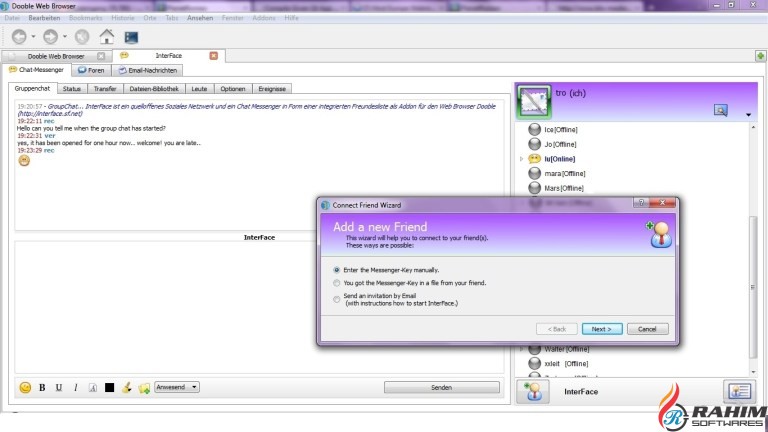
Task: Open the back button history dropdown arrow
Action: (33, 37)
